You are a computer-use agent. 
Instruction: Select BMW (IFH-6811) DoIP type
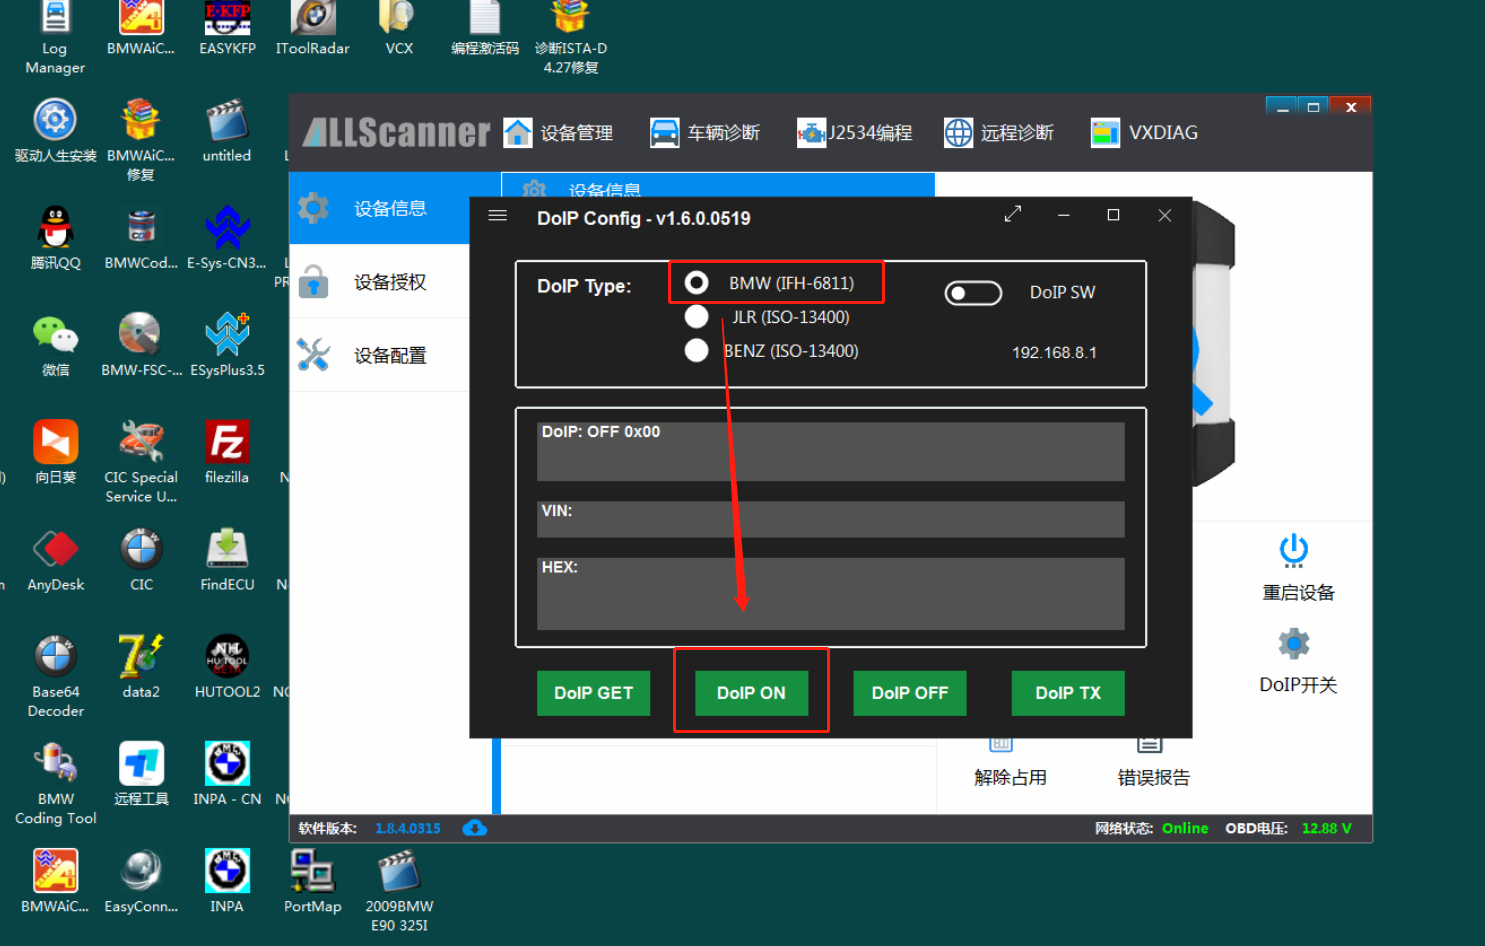point(697,283)
